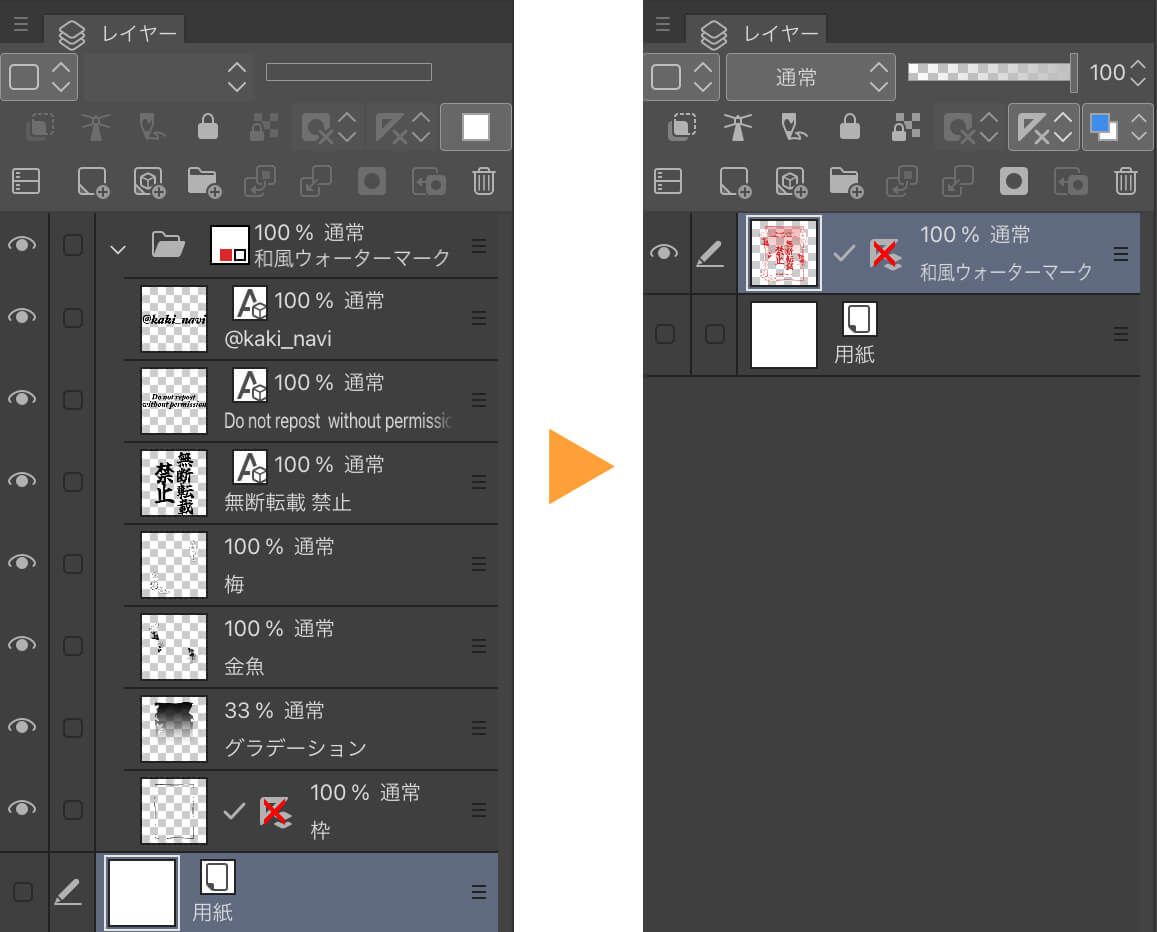The height and width of the screenshot is (932, 1157).
Task: Hide the グラデーション layer
Action: click(x=22, y=727)
